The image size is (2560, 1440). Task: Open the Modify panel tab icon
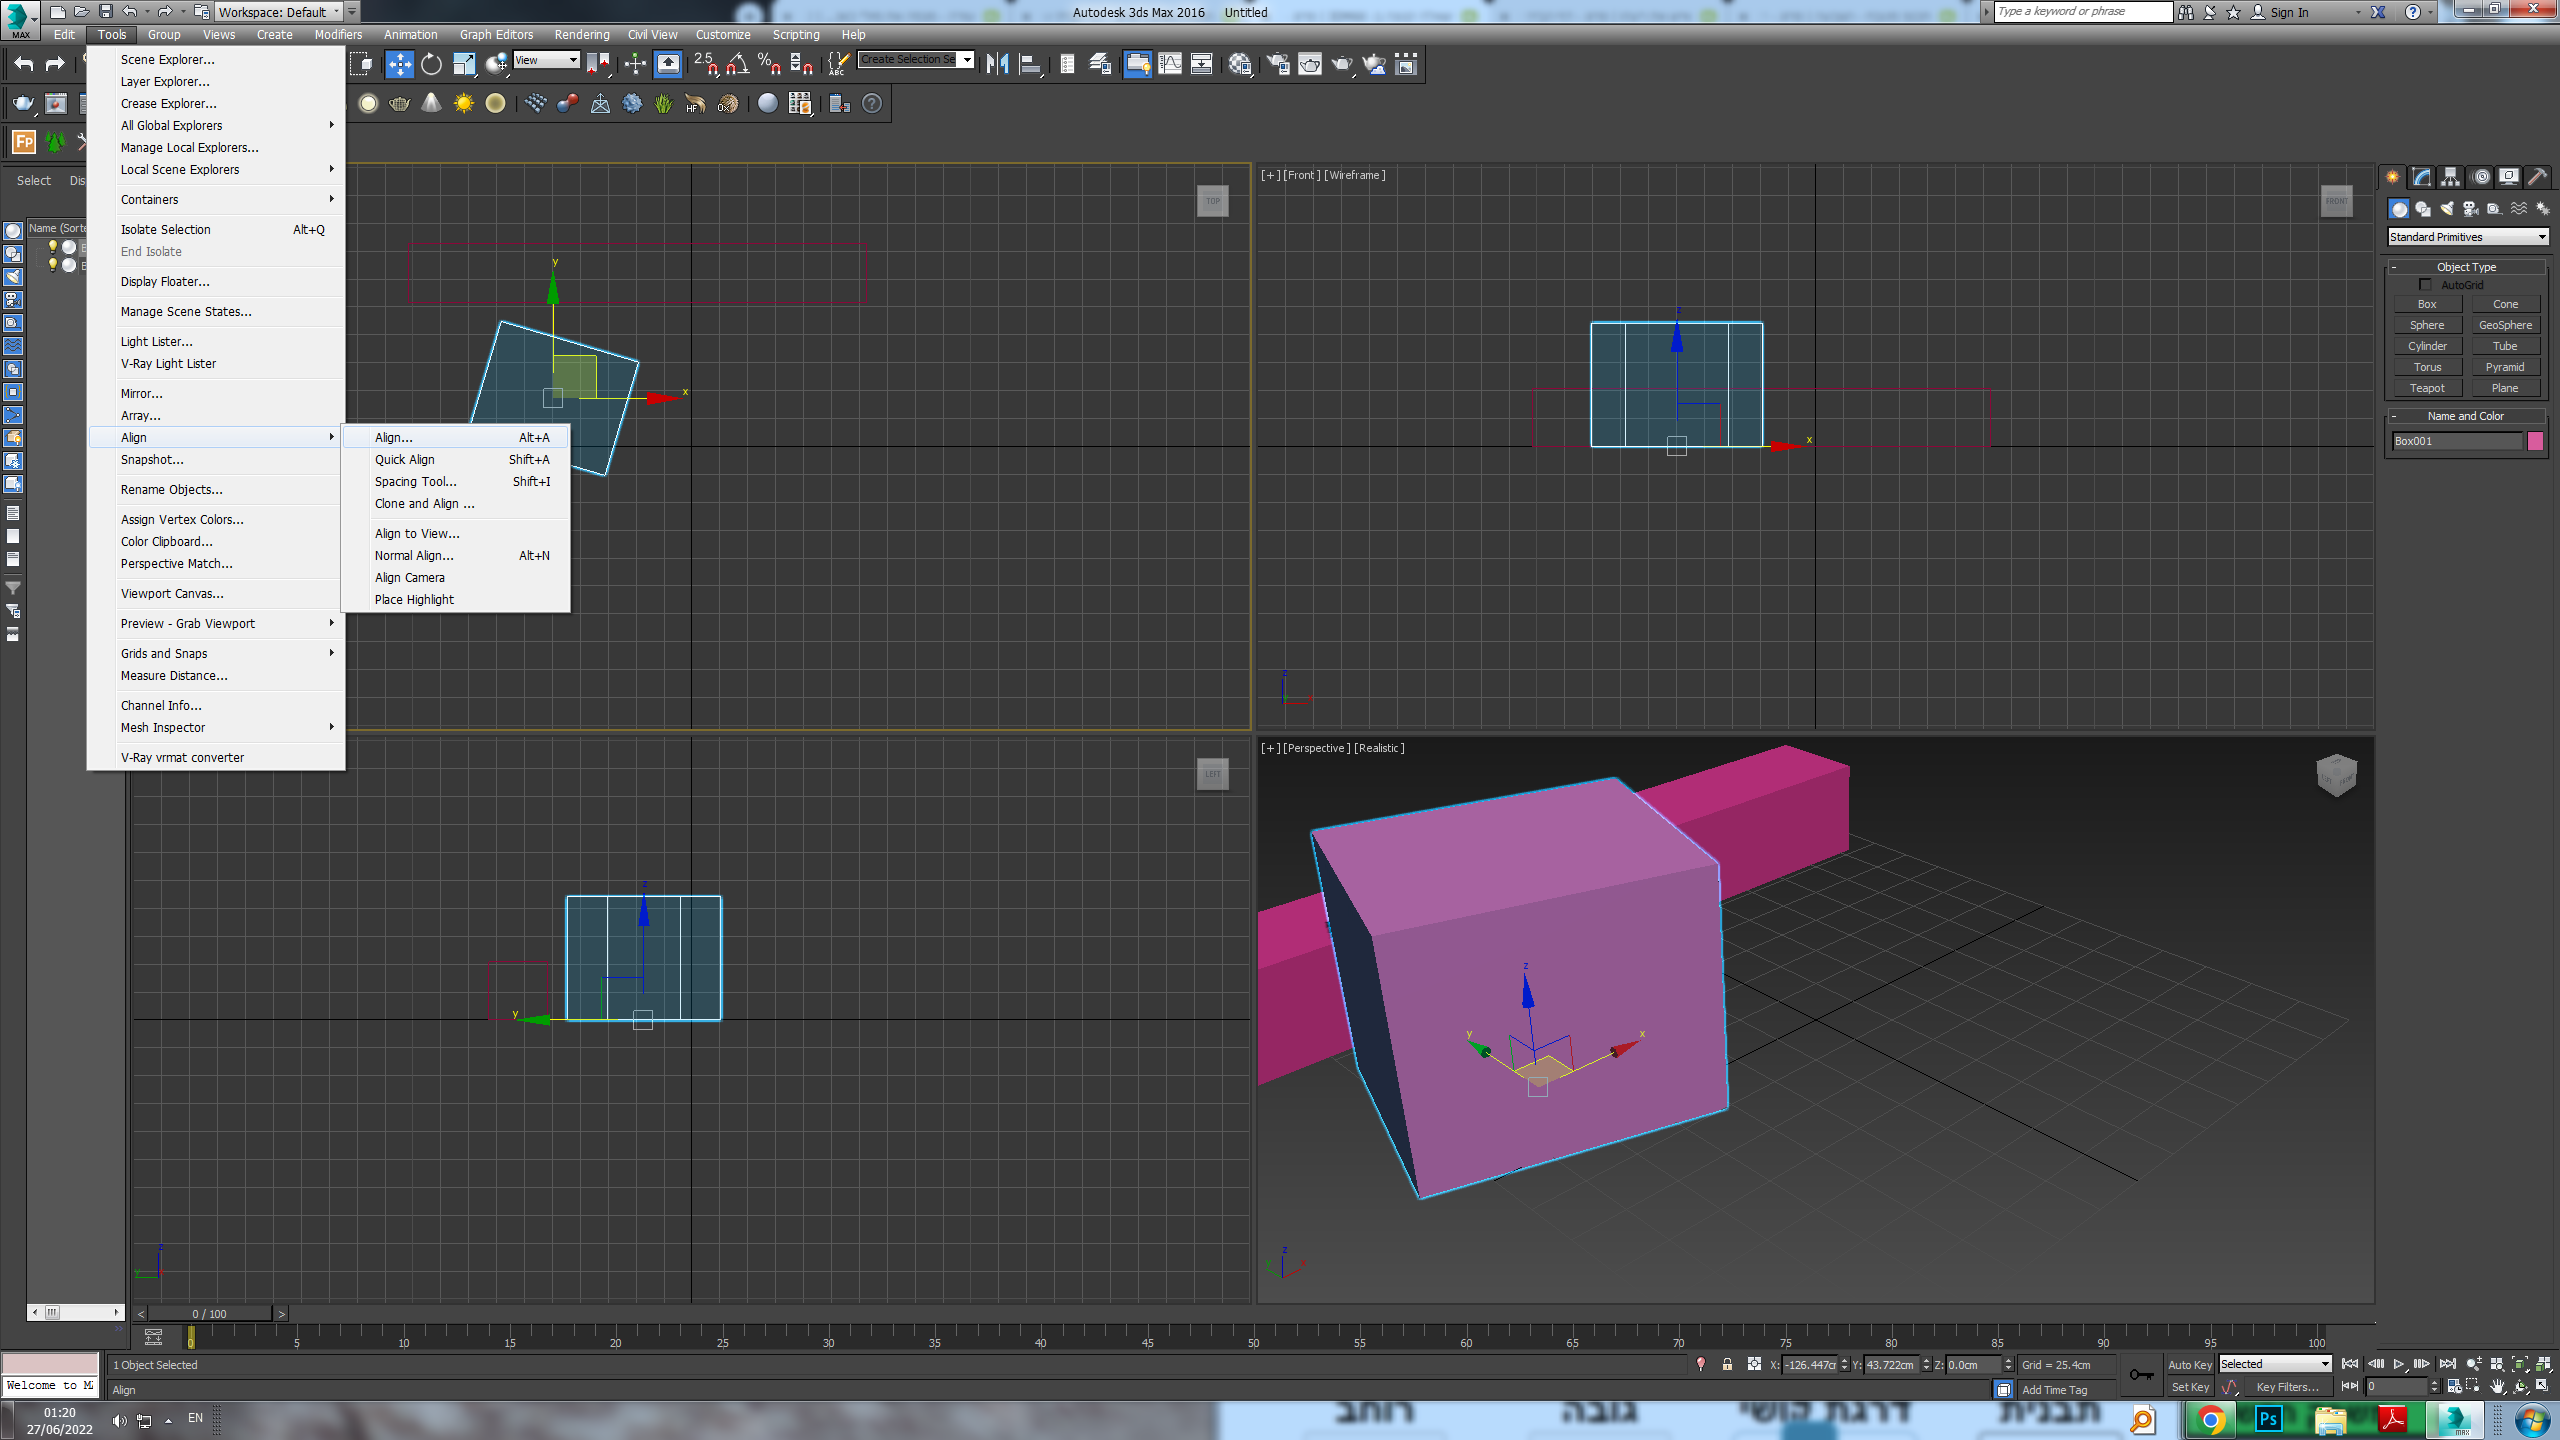(2421, 177)
